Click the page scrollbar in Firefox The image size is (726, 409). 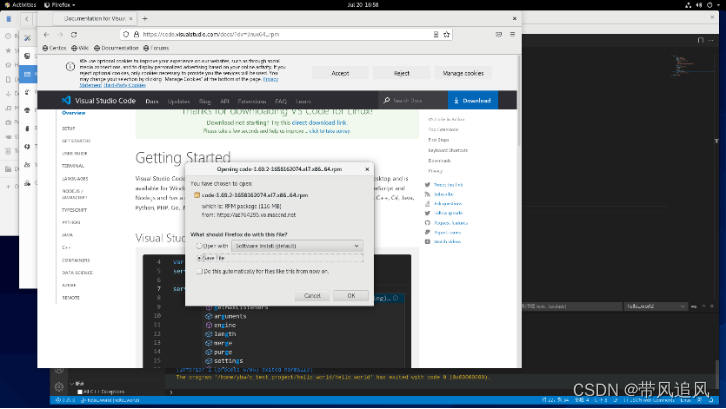519,101
